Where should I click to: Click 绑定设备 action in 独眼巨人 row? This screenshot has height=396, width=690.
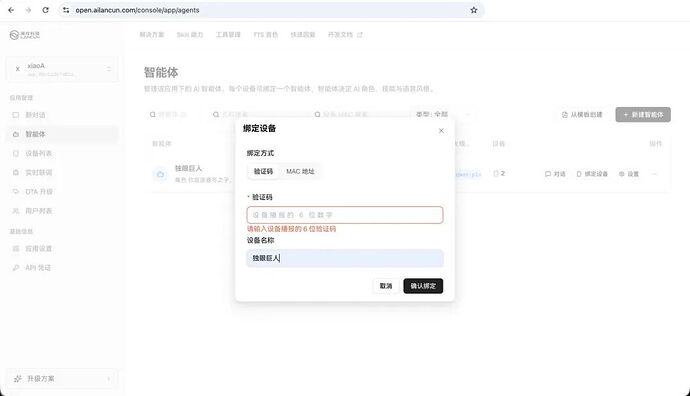click(x=592, y=174)
